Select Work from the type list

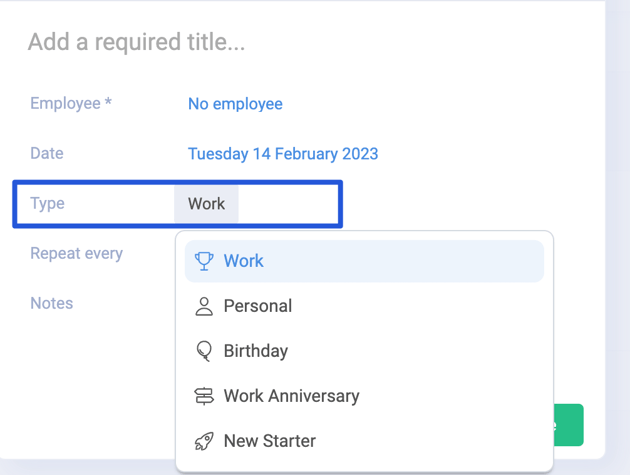click(x=364, y=261)
